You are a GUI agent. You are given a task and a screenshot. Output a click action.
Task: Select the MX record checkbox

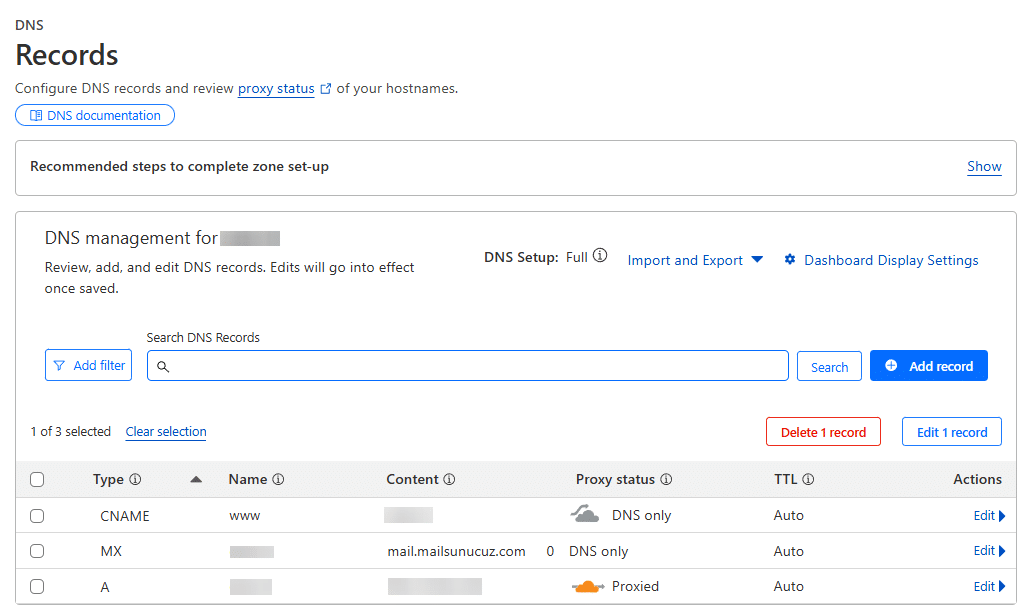37,551
